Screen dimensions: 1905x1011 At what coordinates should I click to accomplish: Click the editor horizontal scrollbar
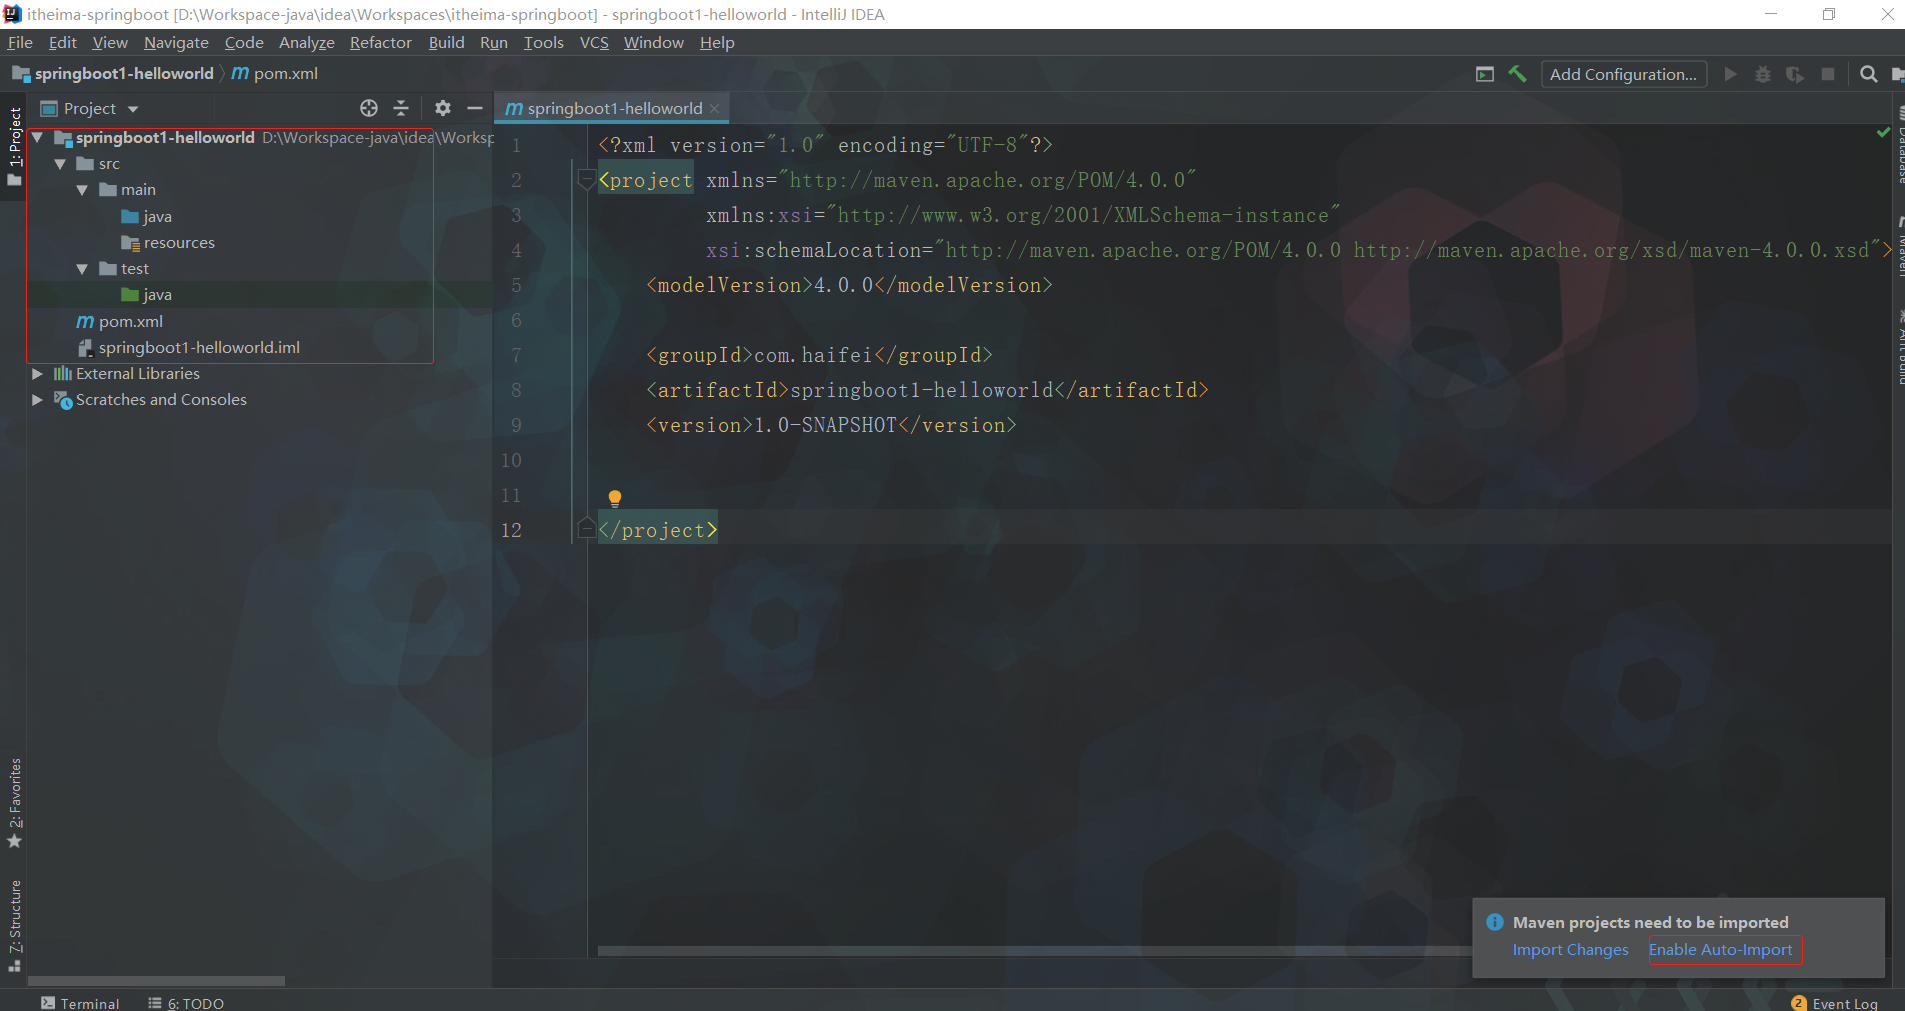(1035, 951)
